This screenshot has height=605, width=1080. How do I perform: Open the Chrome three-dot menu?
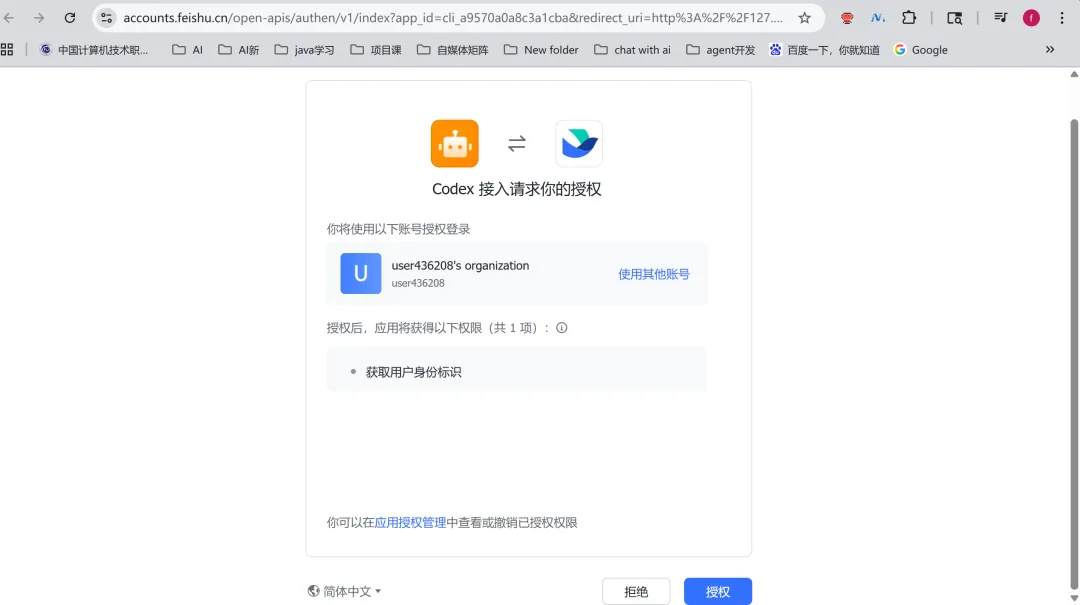pyautogui.click(x=1062, y=18)
